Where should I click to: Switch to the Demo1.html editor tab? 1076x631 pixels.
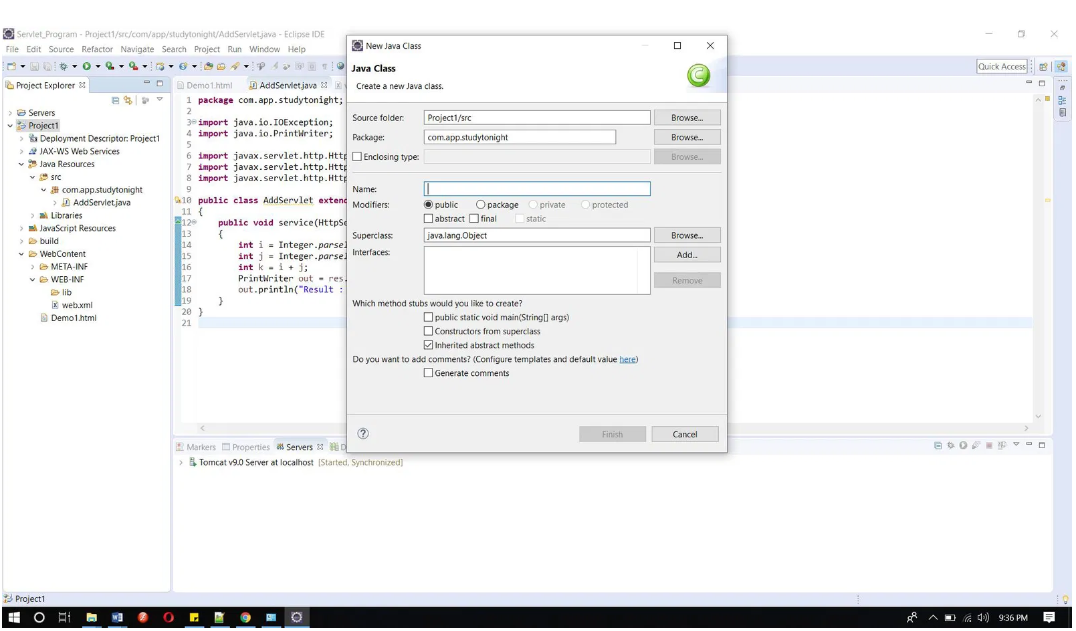tap(209, 85)
